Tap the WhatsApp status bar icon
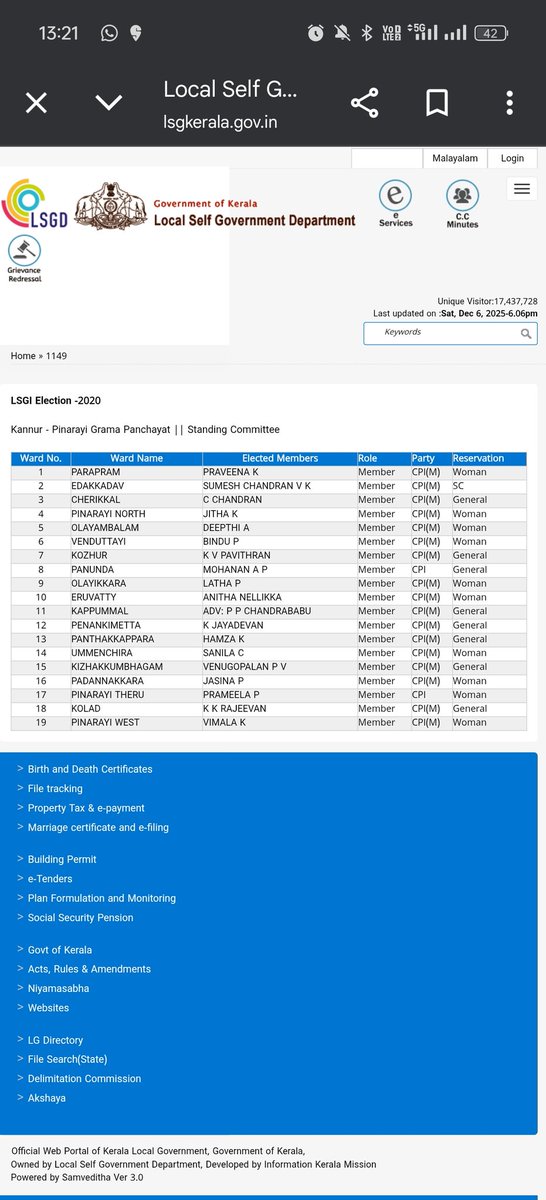Image resolution: width=546 pixels, height=1200 pixels. [109, 33]
